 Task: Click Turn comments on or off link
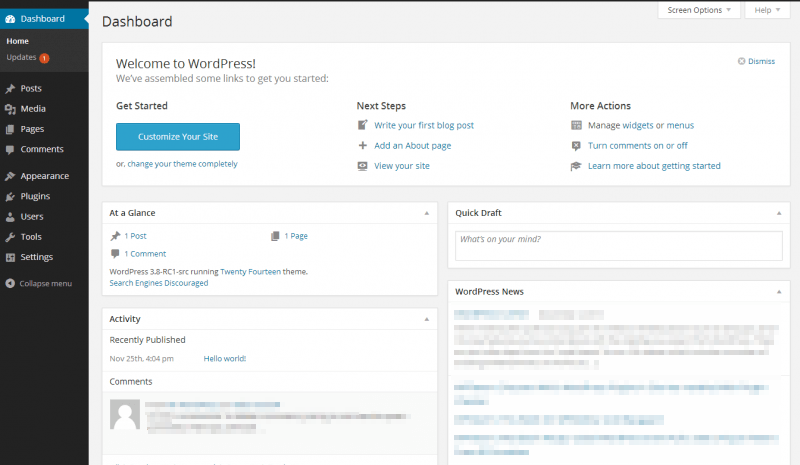pos(638,145)
